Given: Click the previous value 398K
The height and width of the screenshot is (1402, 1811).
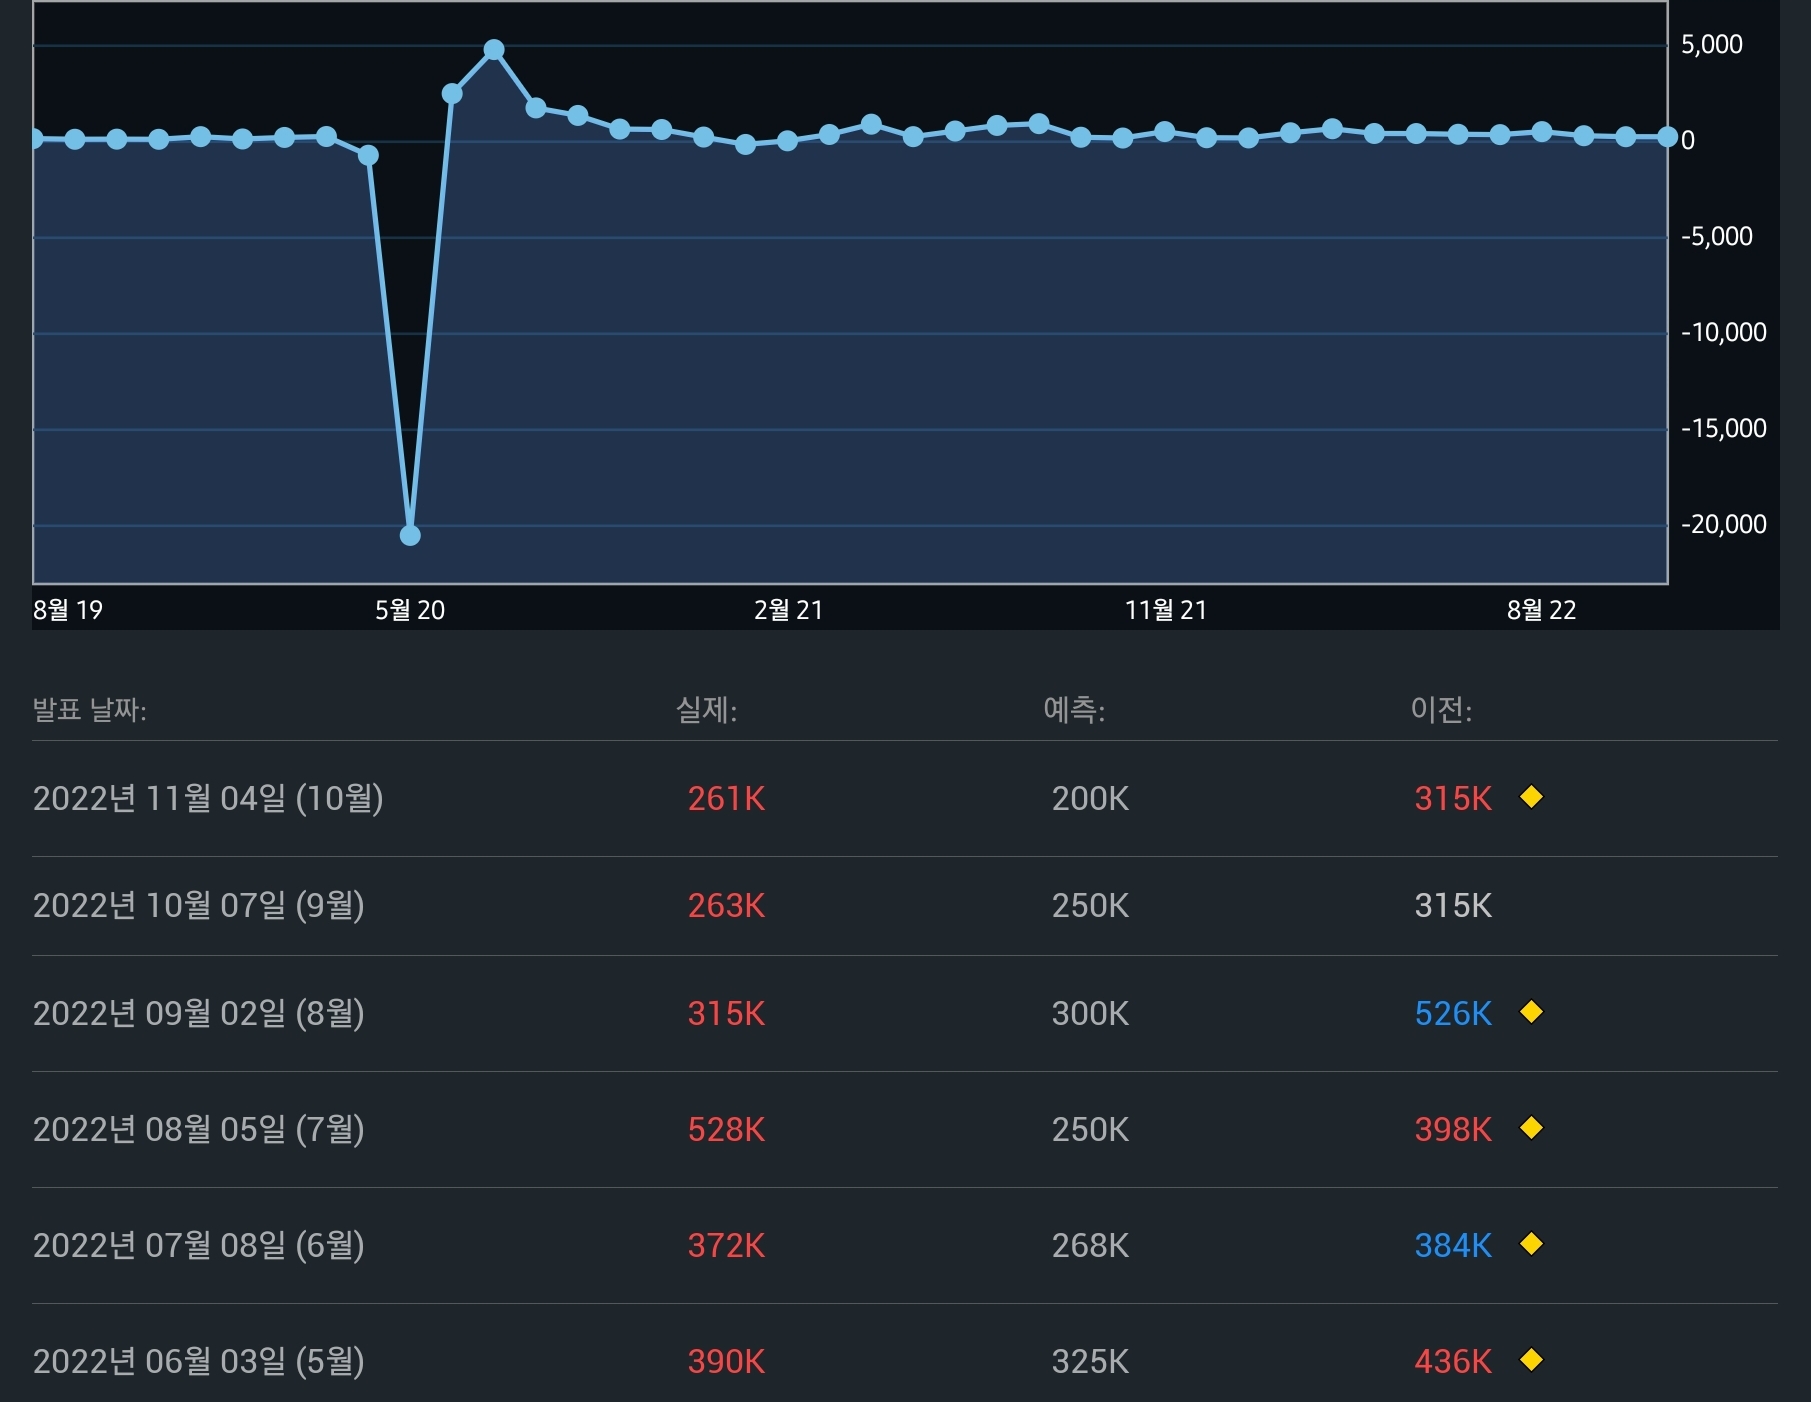Looking at the screenshot, I should [x=1453, y=1130].
